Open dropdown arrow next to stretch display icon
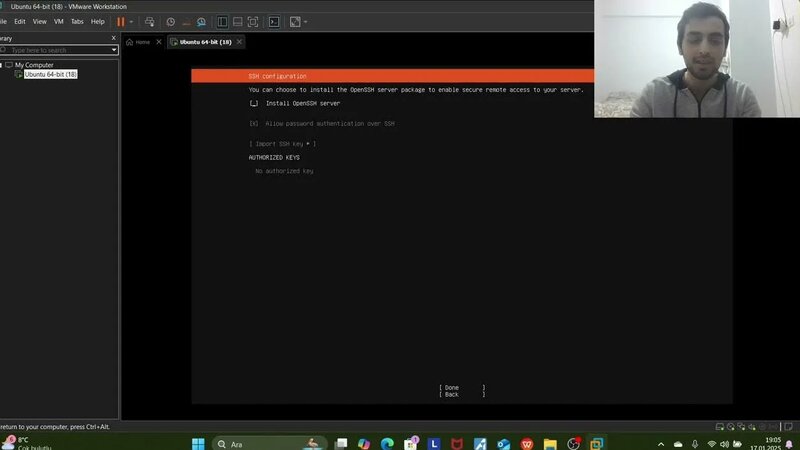The width and height of the screenshot is (800, 450). [306, 22]
